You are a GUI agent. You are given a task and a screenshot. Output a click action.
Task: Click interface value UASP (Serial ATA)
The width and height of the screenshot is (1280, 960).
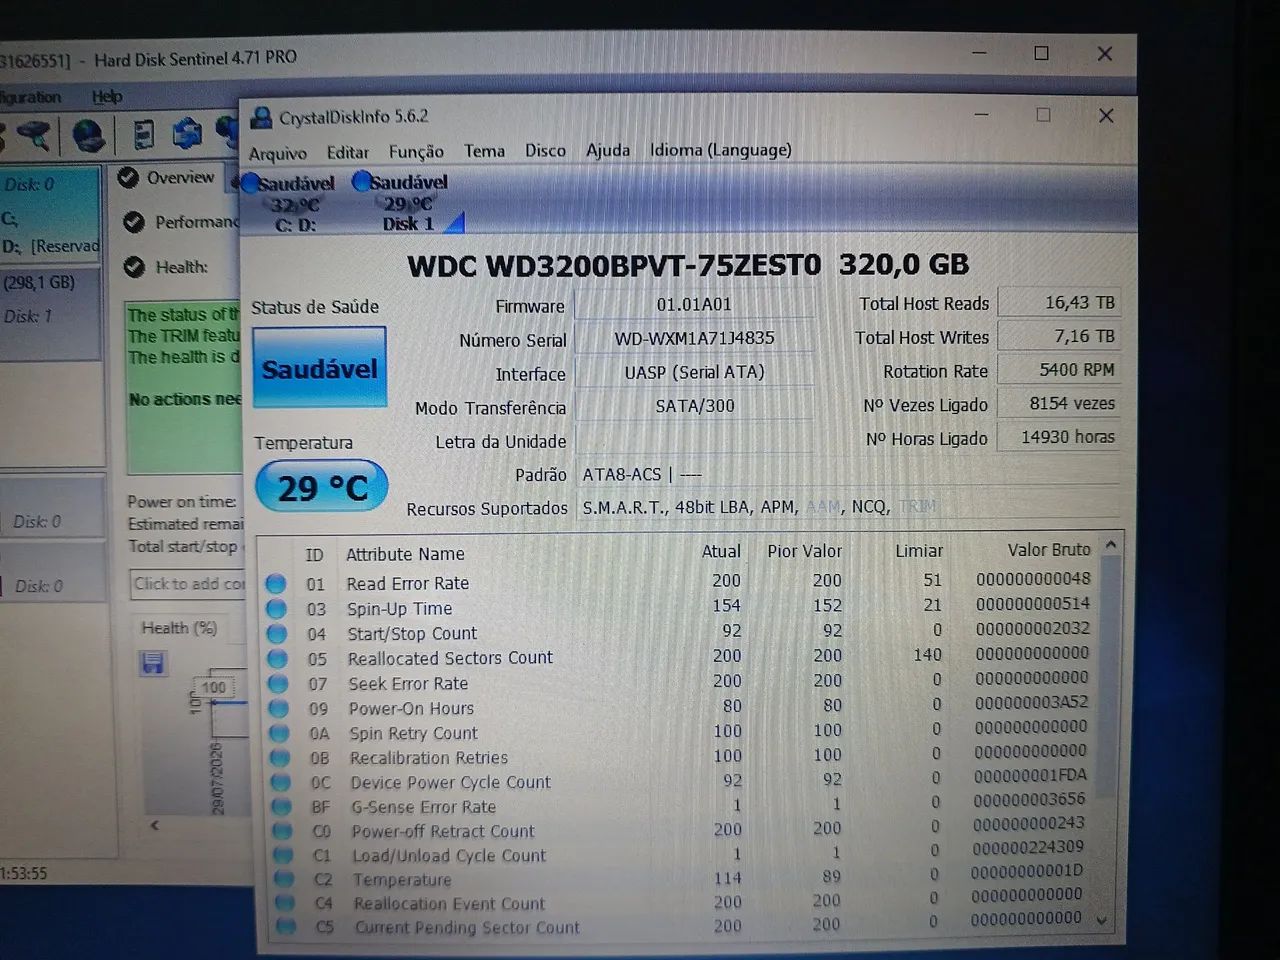click(x=694, y=372)
